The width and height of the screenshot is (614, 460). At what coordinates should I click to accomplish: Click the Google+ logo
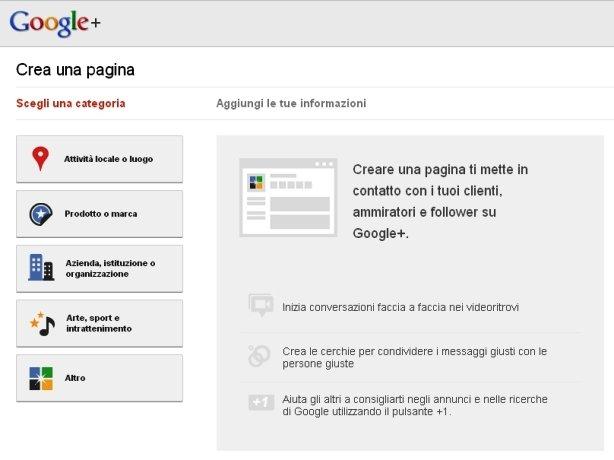tap(55, 23)
